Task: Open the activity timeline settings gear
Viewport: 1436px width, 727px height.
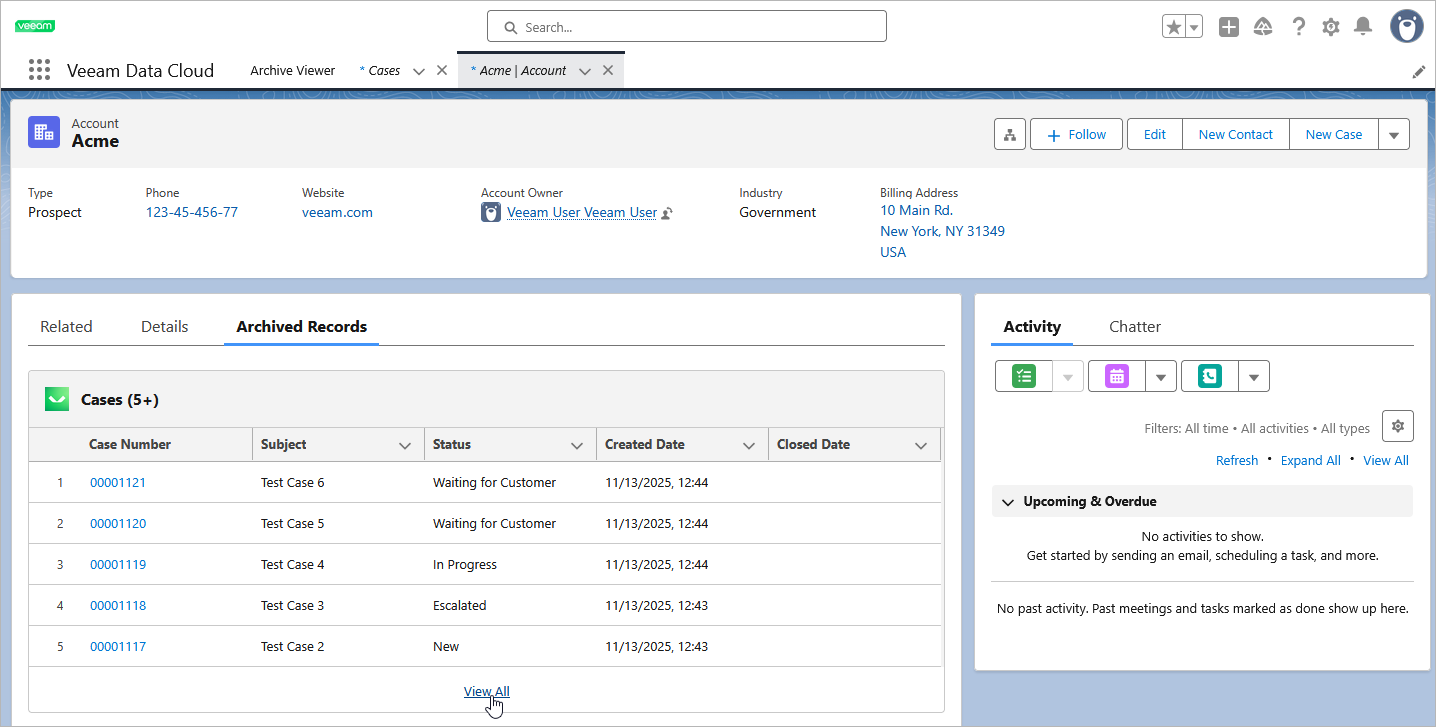Action: (1397, 425)
